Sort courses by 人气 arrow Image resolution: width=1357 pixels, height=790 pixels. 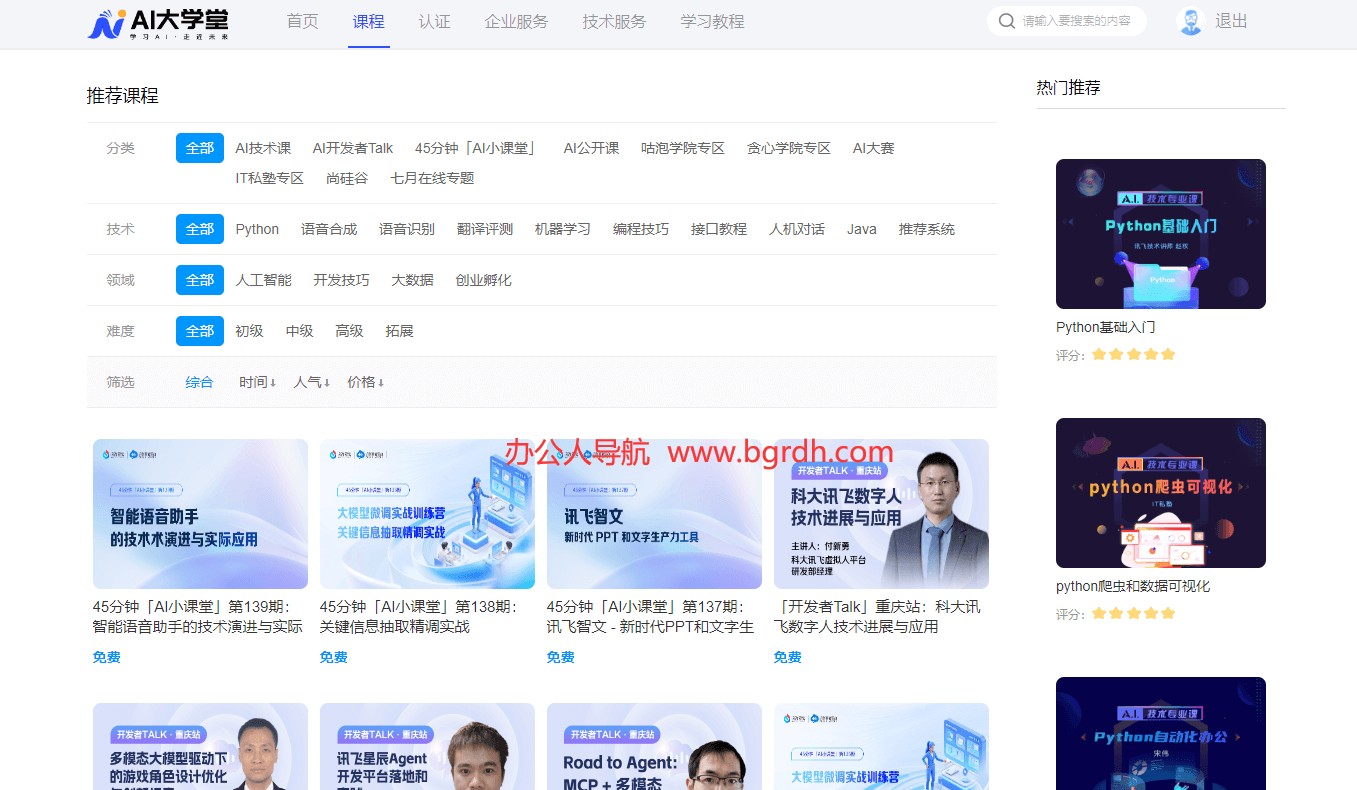[x=312, y=382]
